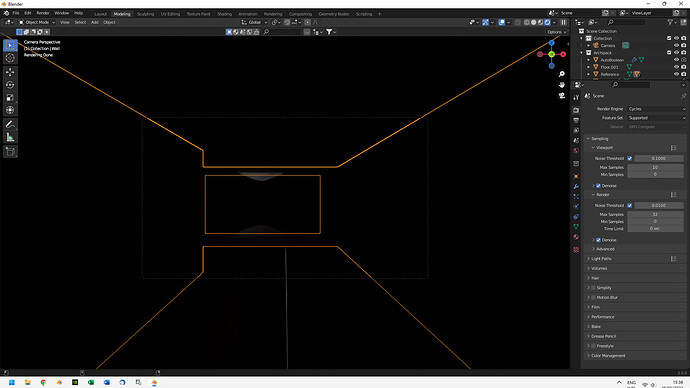
Task: Expand the Light Paths panel
Action: tap(601, 259)
